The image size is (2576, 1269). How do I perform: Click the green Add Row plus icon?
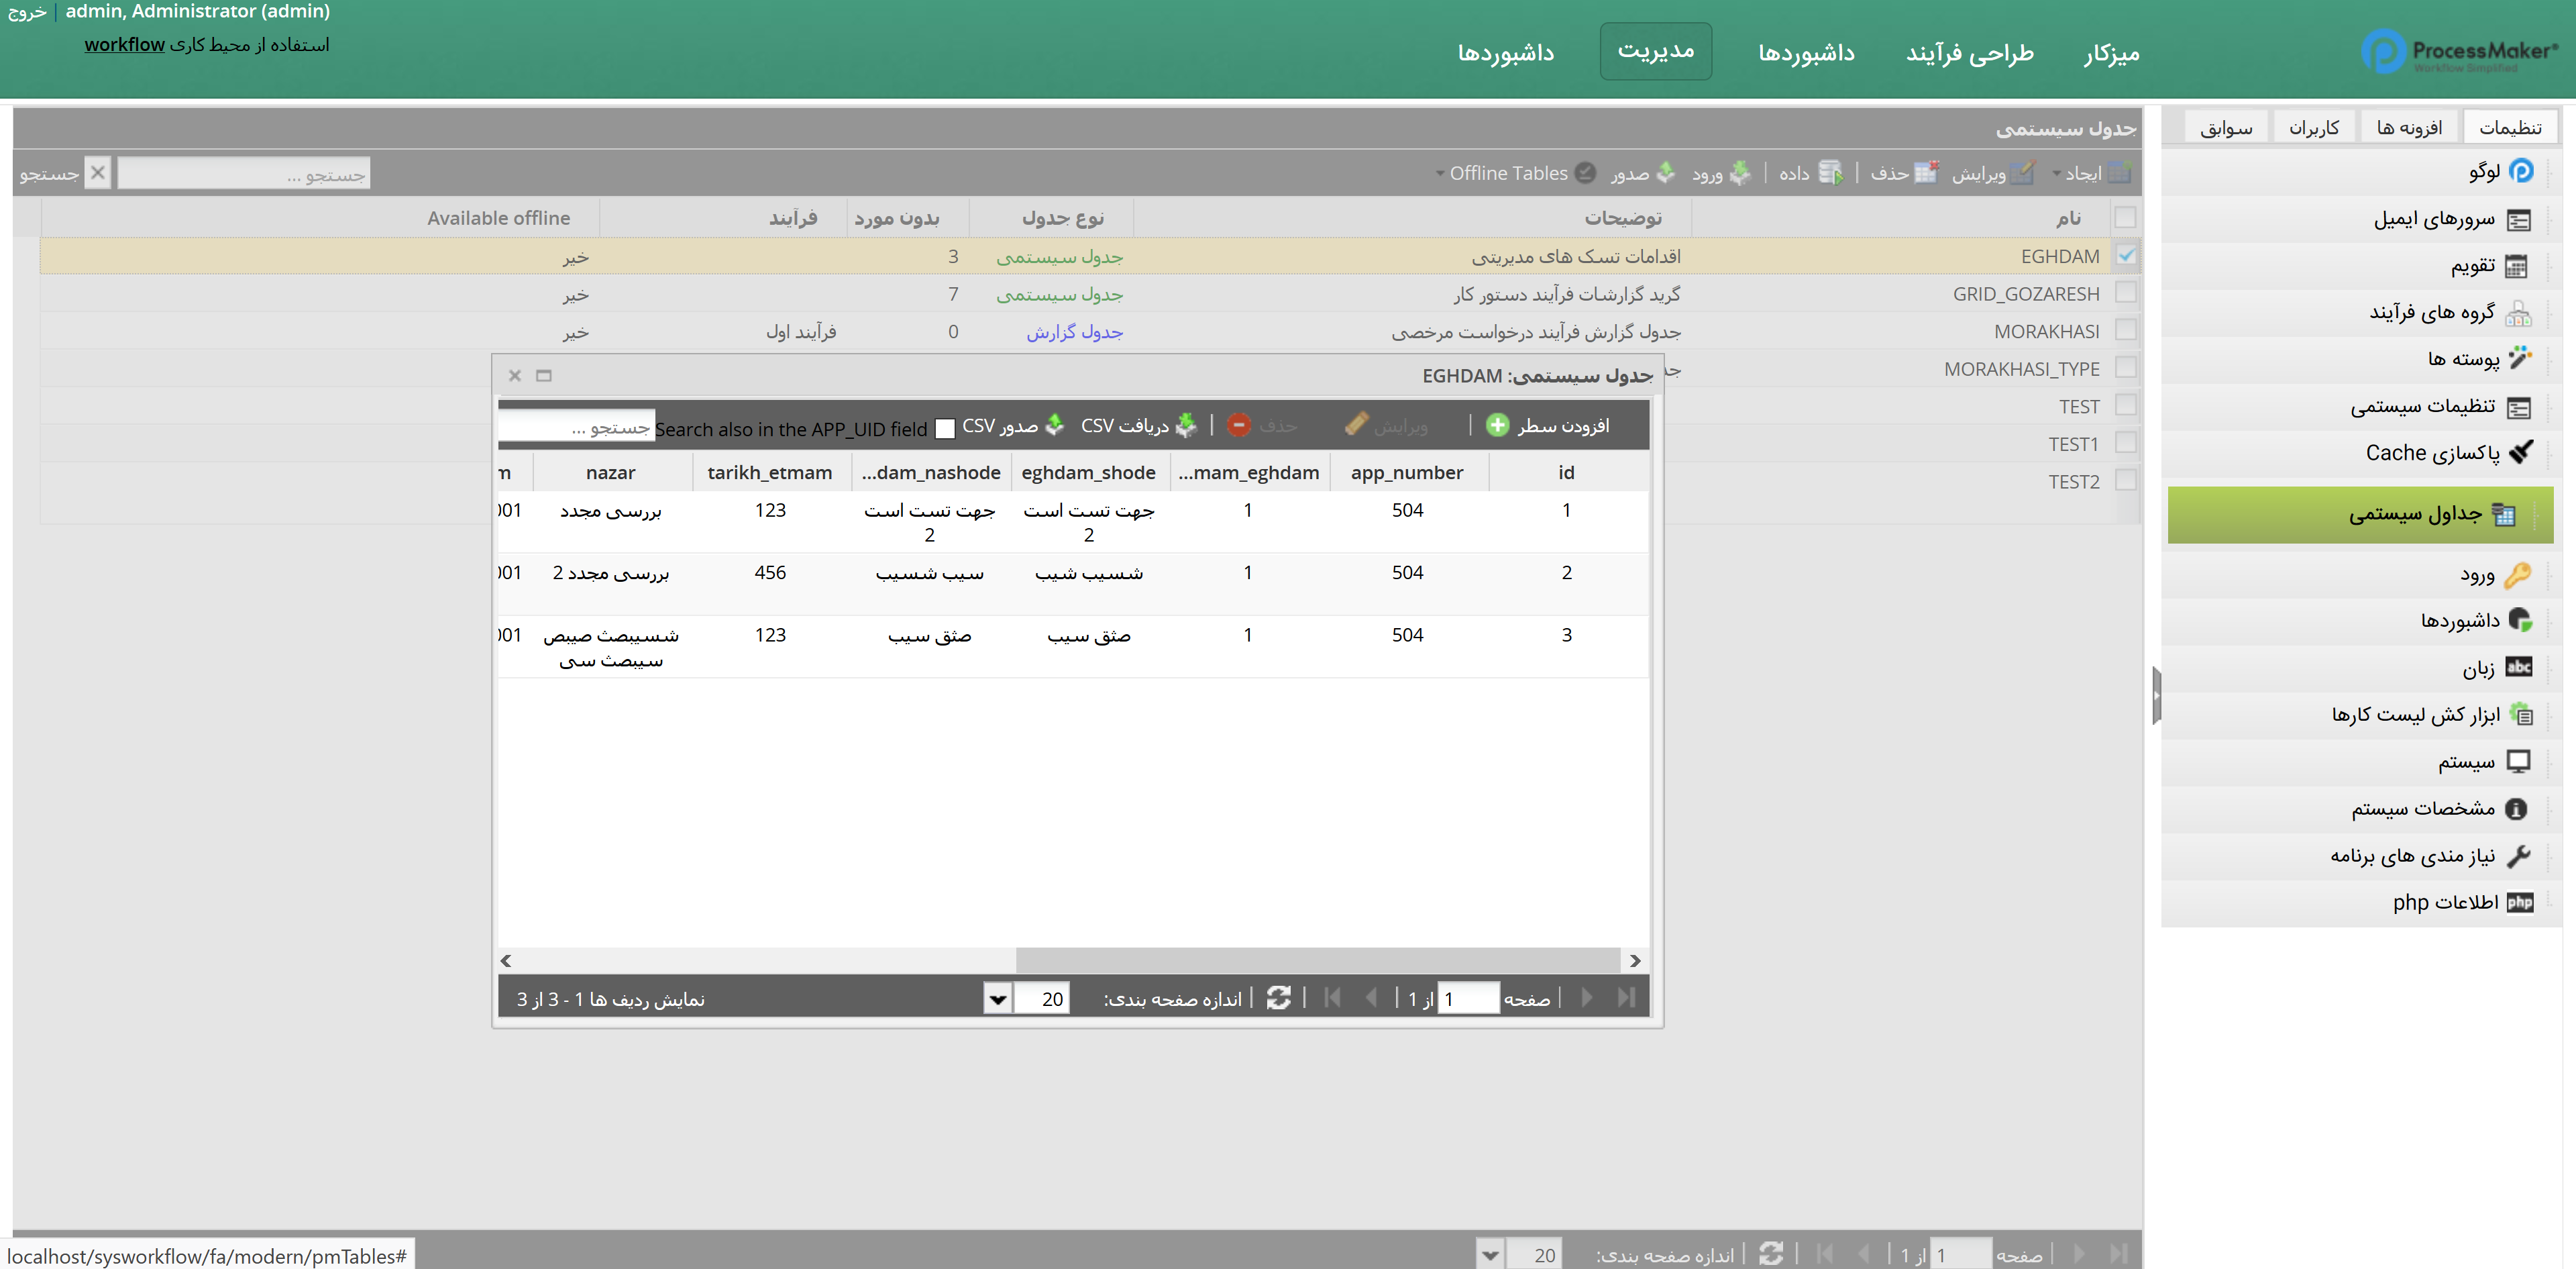(1497, 425)
